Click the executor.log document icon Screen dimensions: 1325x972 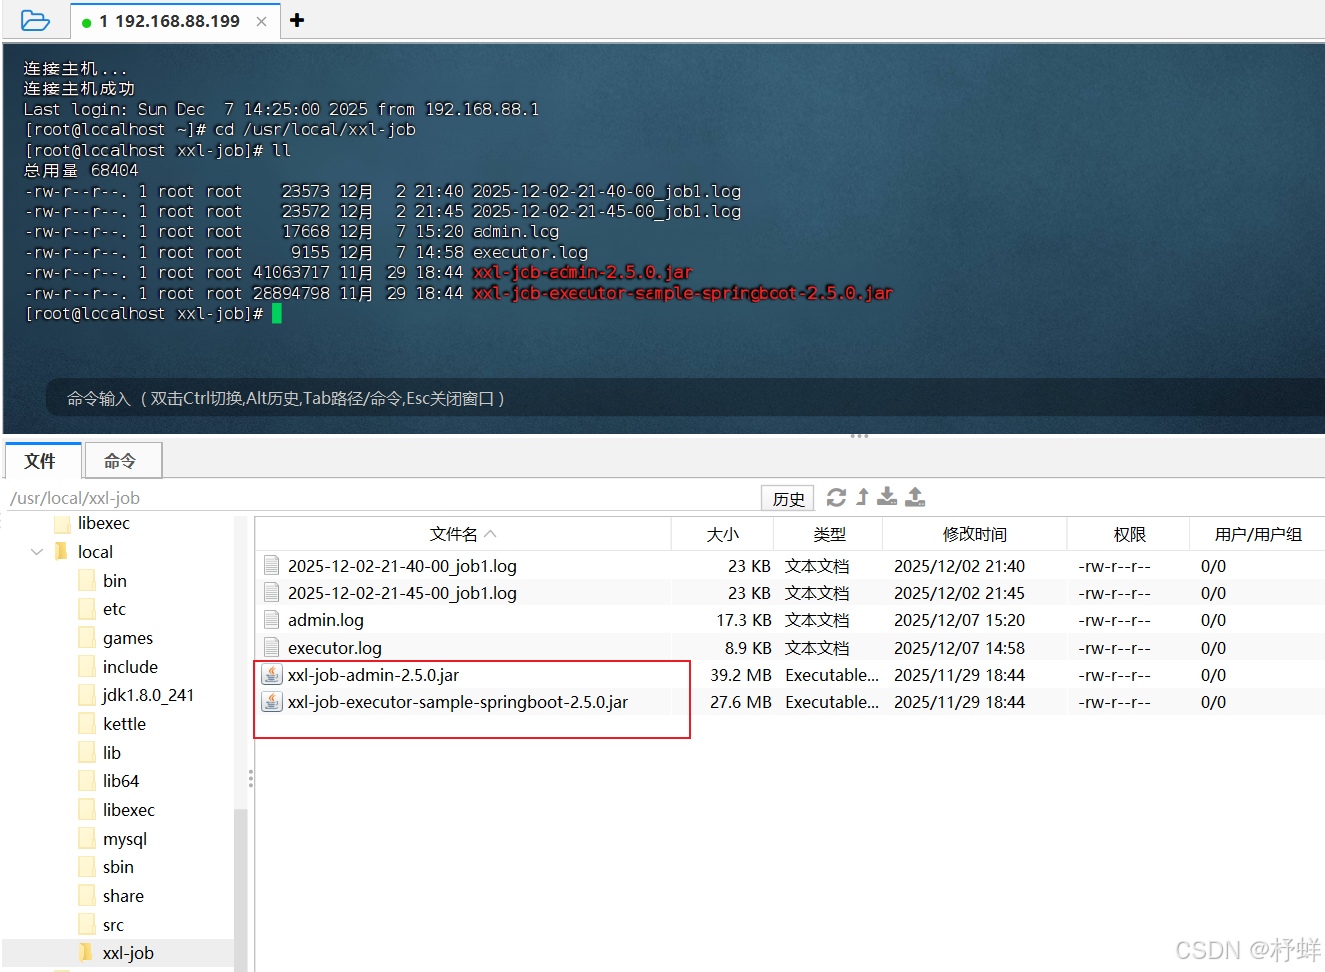pyautogui.click(x=271, y=647)
